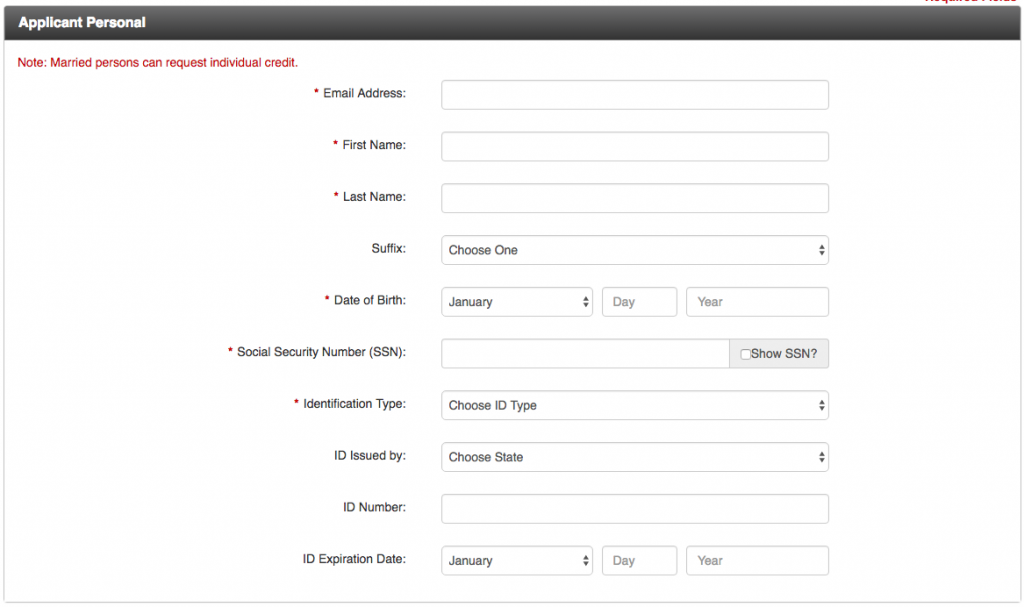
Task: Click inside the Last Name field
Action: (x=635, y=198)
